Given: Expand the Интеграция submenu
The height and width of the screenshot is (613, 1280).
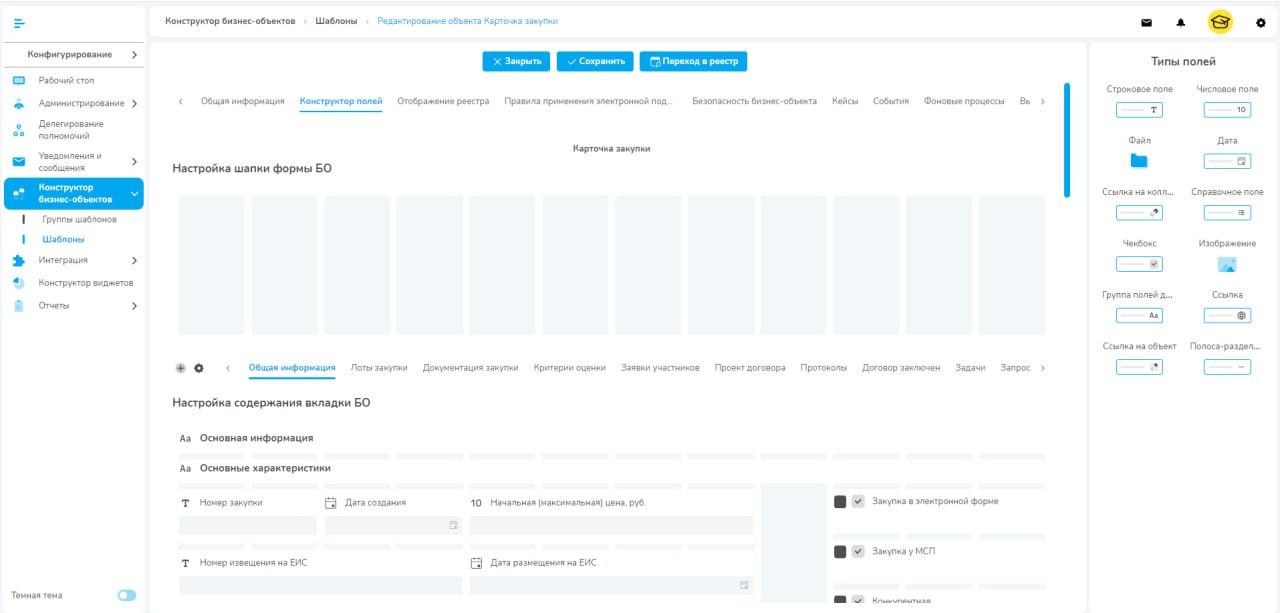Looking at the screenshot, I should tap(134, 260).
